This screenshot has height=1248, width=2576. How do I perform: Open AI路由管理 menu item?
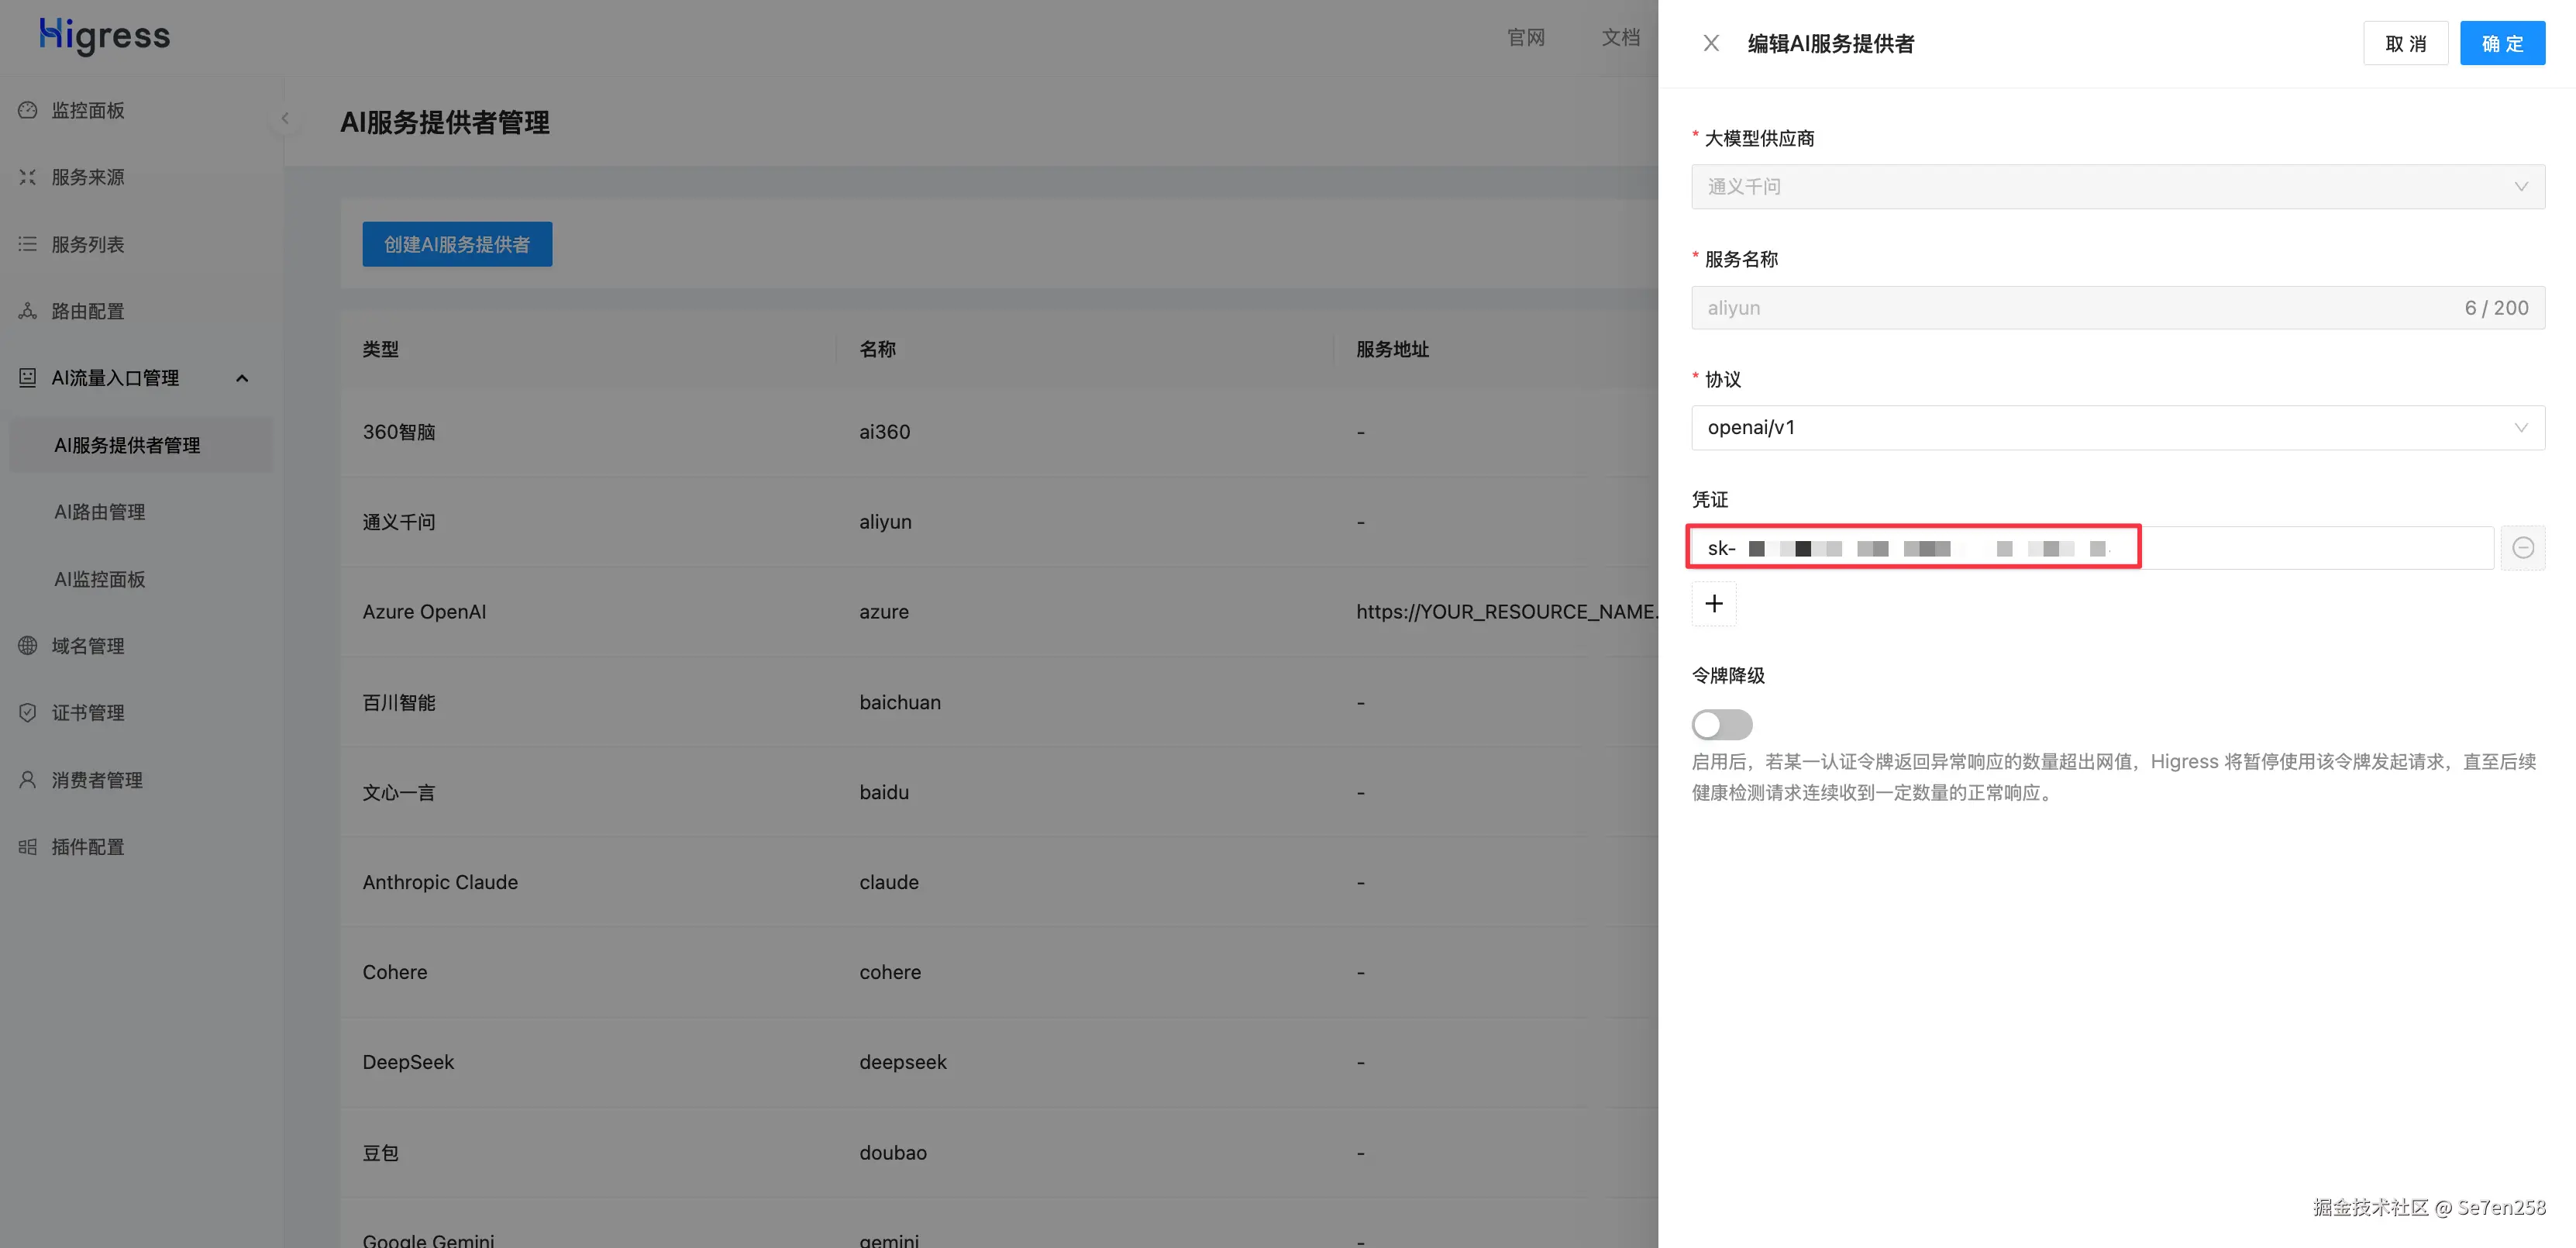99,512
